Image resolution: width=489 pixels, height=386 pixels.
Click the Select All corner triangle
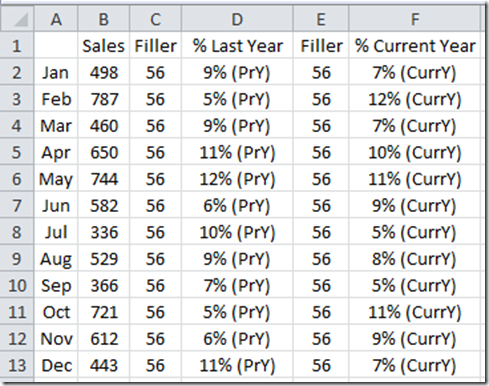click(17, 19)
